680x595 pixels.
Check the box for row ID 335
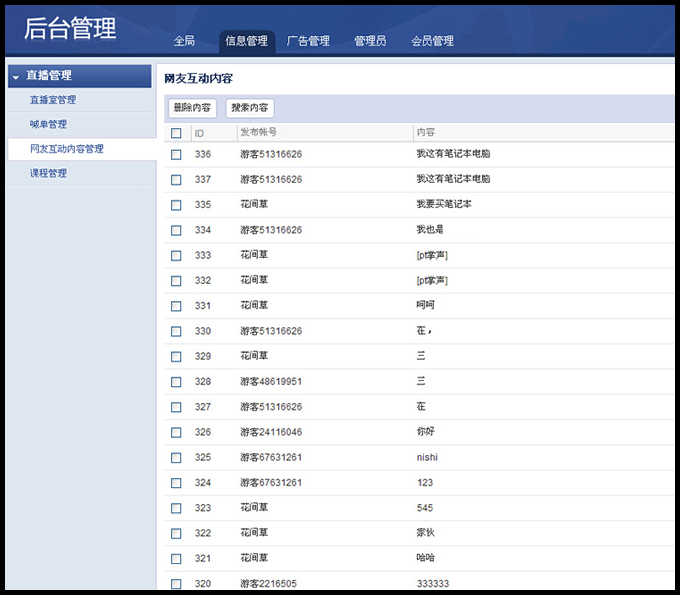tap(176, 205)
